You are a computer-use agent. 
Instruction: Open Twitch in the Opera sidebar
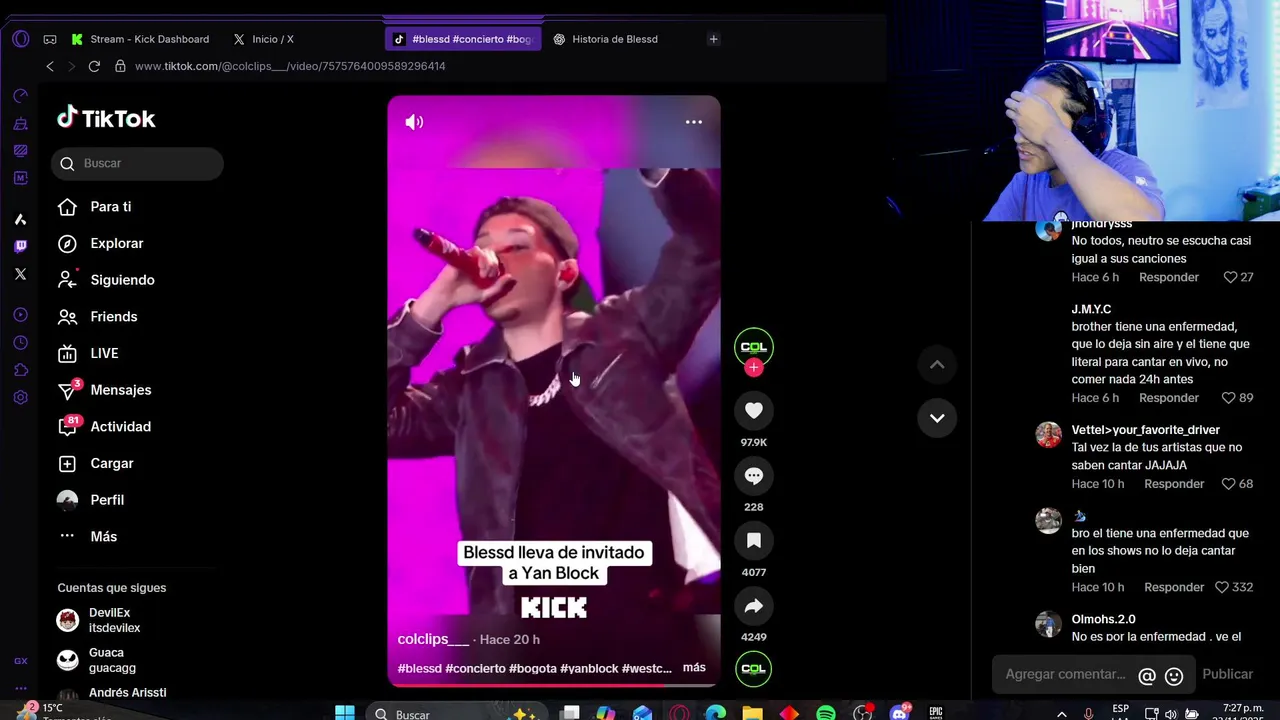click(20, 246)
